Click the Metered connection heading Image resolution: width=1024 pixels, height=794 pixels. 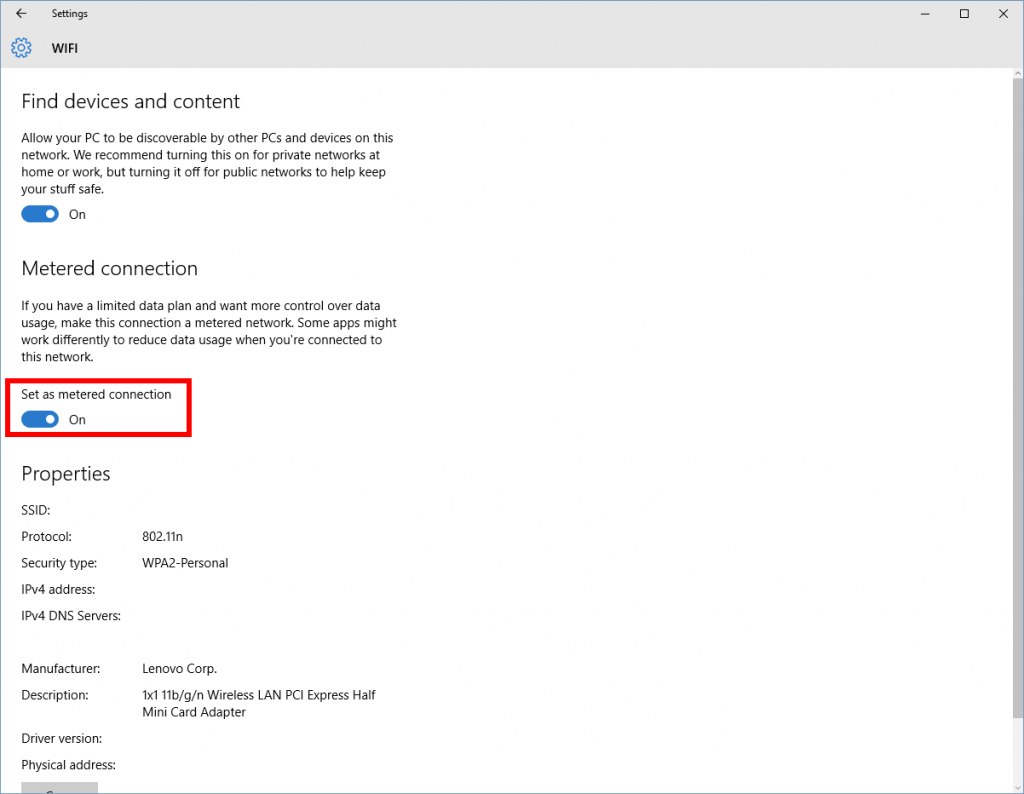click(110, 269)
